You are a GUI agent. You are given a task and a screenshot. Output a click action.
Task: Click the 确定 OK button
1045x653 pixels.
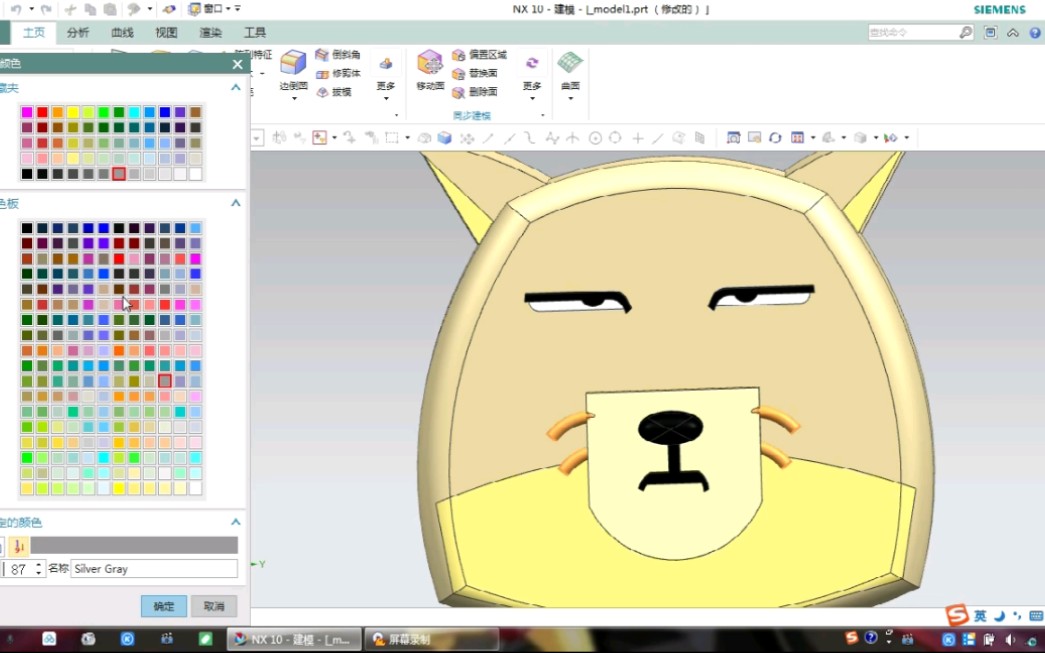(x=164, y=606)
